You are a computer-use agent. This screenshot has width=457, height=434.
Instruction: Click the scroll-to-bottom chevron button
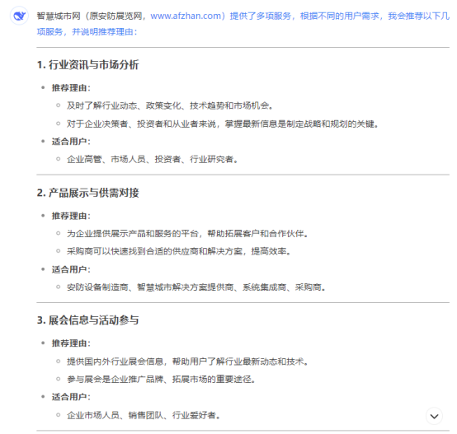[x=434, y=416]
